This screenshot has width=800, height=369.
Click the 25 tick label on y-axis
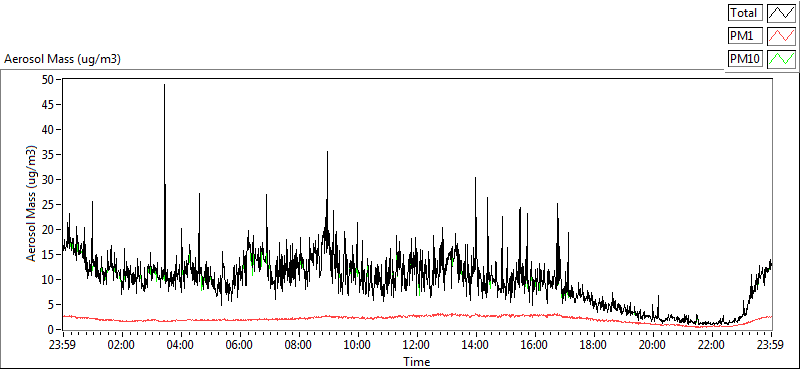click(47, 205)
